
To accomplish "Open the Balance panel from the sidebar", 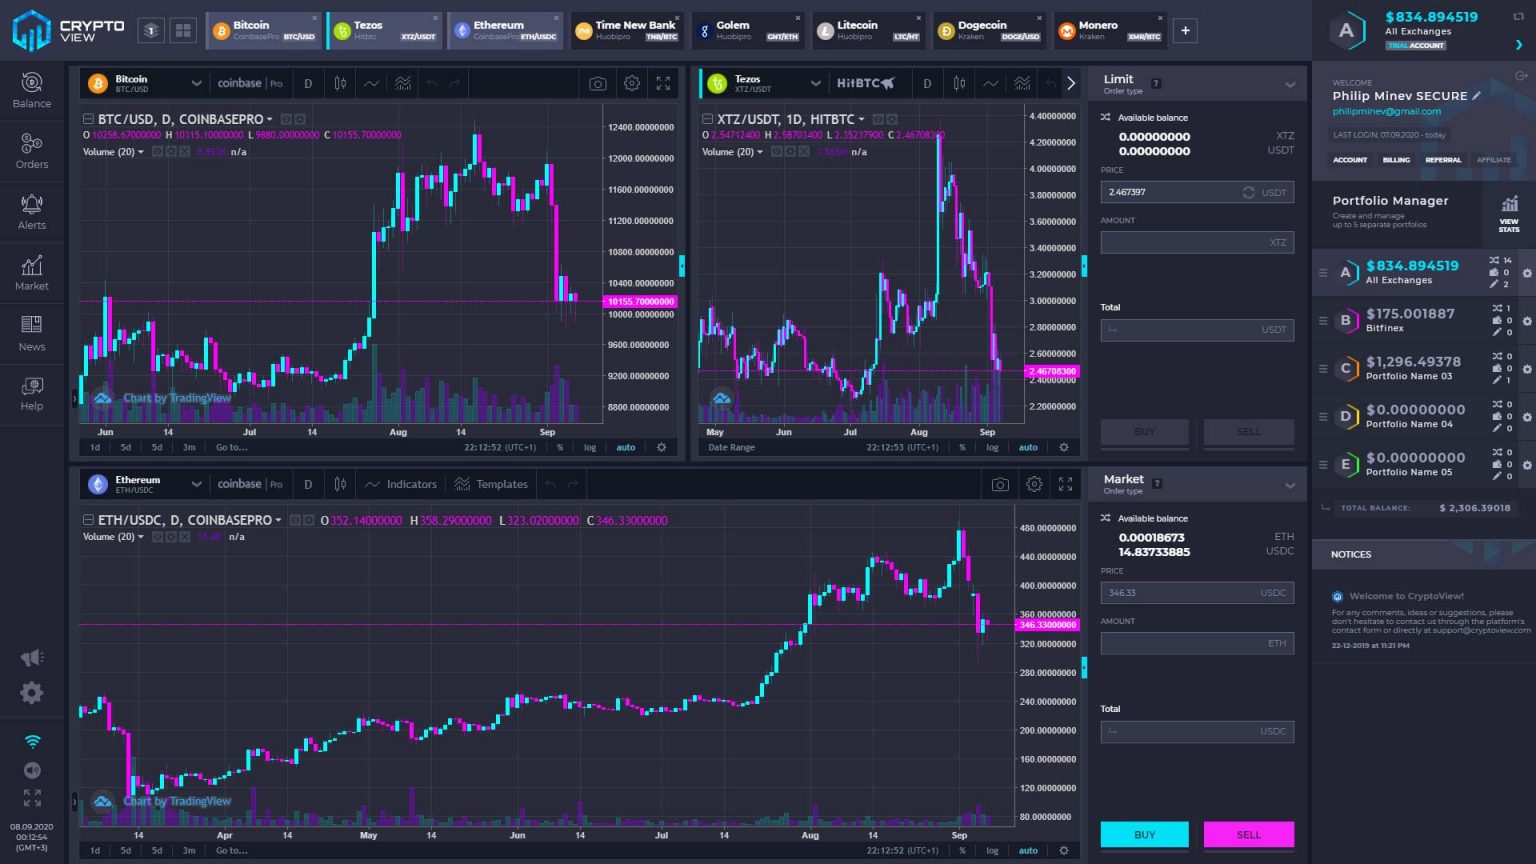I will pos(31,90).
